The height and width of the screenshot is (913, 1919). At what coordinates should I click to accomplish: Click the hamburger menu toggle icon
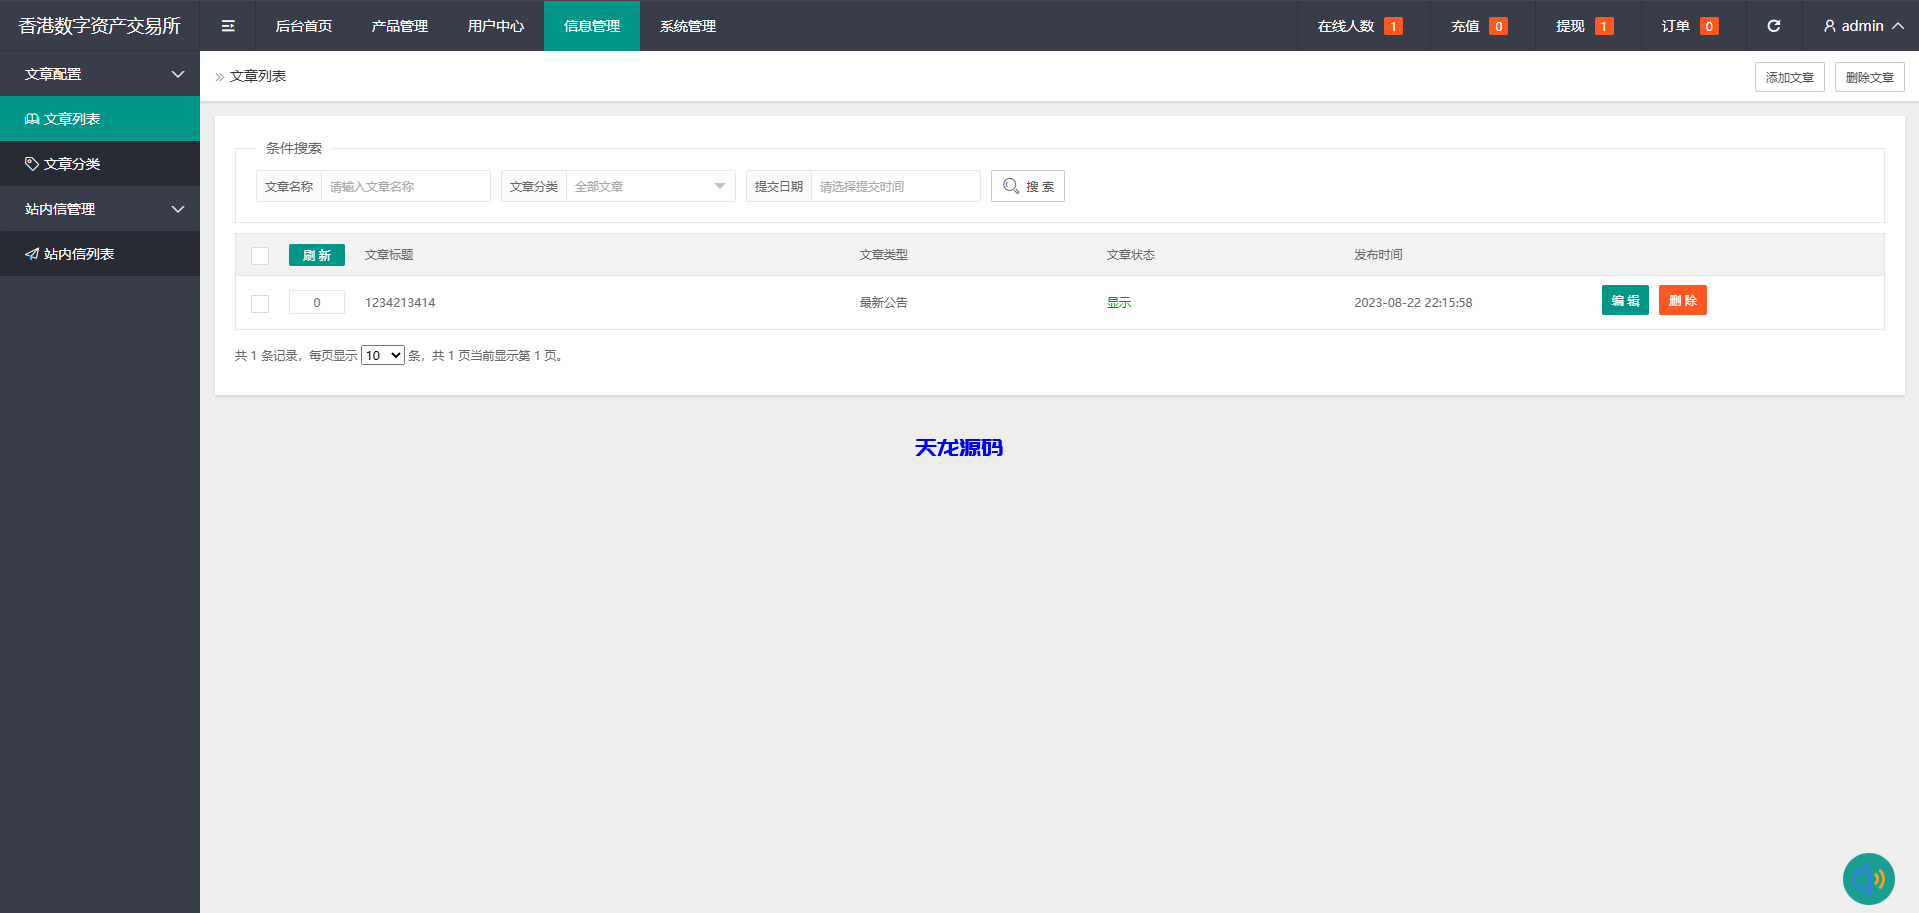(x=227, y=26)
